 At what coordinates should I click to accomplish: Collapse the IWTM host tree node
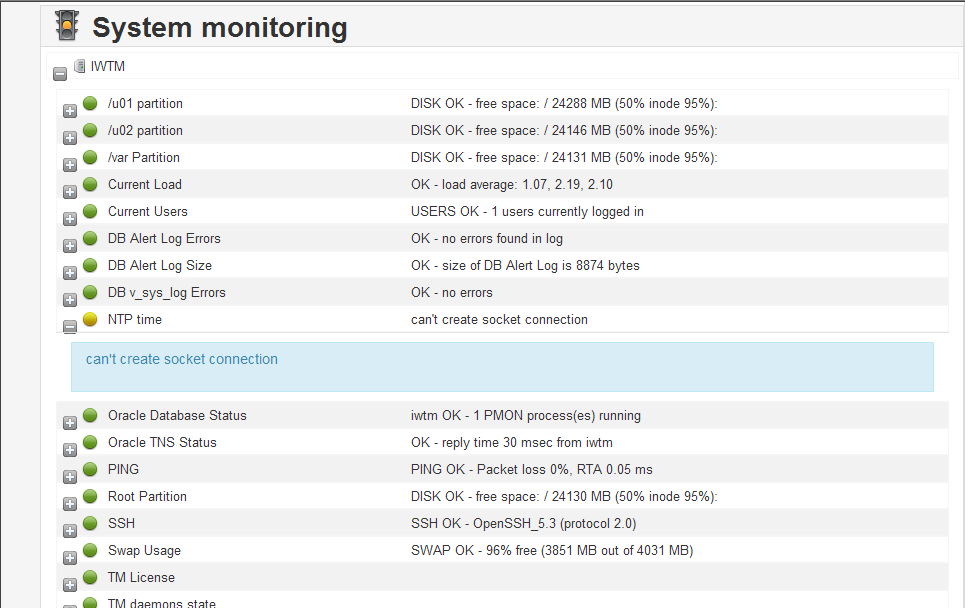[60, 73]
